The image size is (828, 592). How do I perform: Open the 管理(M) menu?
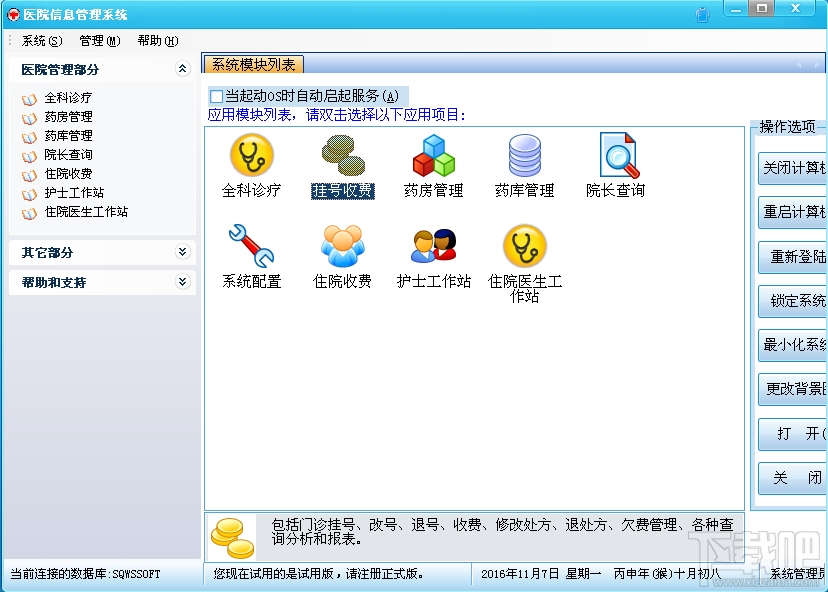point(100,41)
